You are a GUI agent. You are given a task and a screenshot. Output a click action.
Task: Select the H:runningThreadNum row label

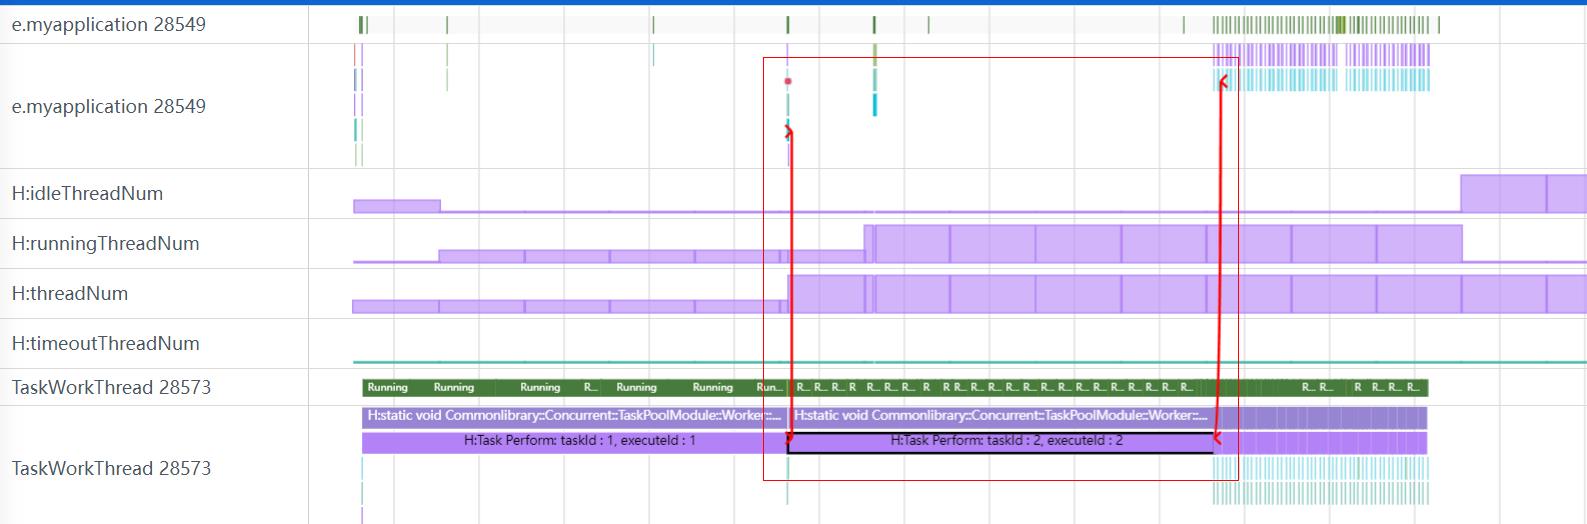tap(105, 244)
